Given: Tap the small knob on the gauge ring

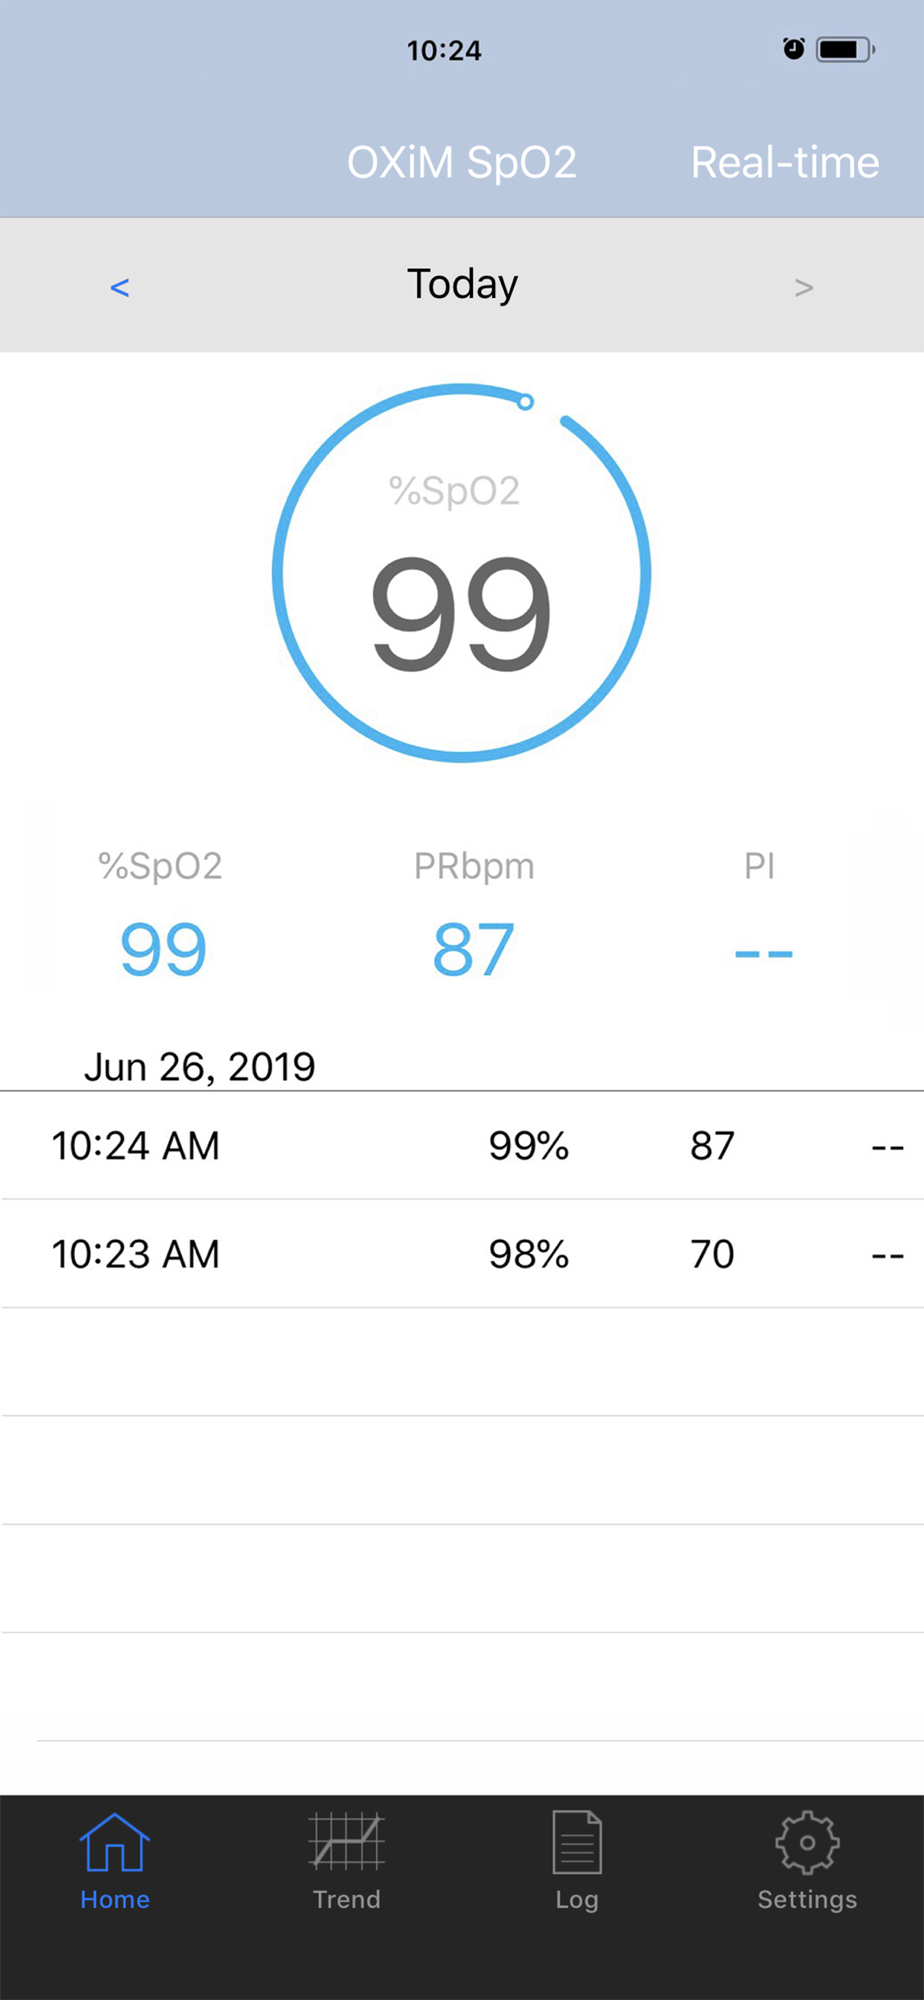Looking at the screenshot, I should 525,402.
